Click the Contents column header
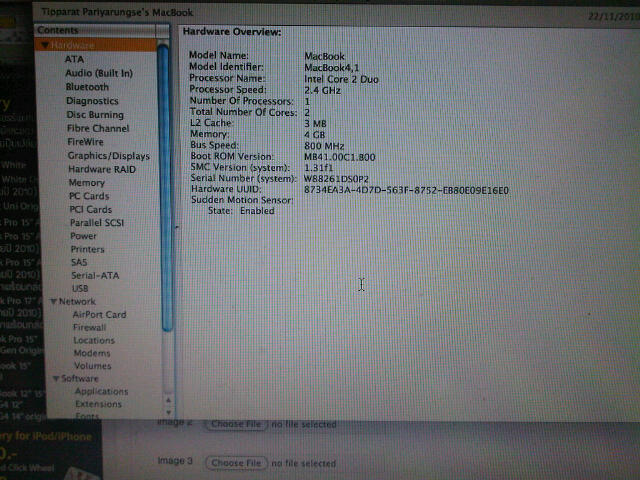Viewport: 640px width, 480px height. pos(96,31)
